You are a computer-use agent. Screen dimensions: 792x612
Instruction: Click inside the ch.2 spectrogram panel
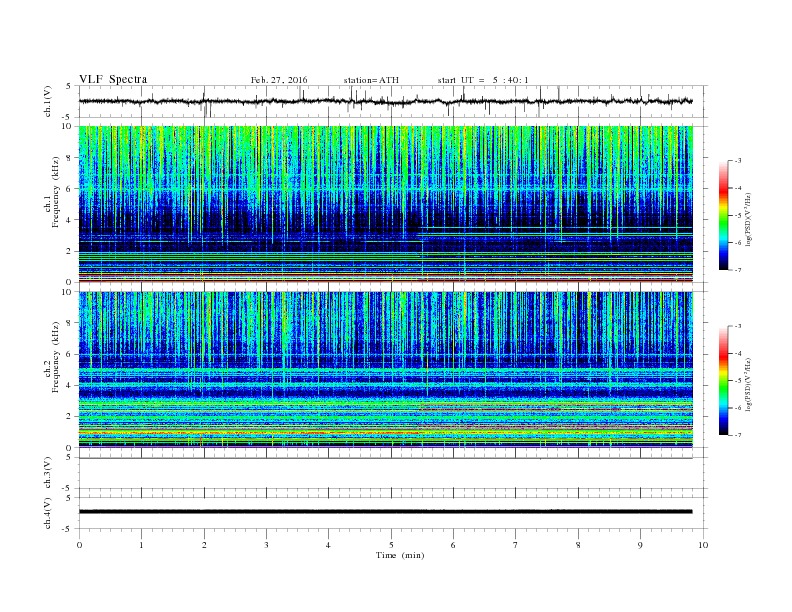coord(385,369)
